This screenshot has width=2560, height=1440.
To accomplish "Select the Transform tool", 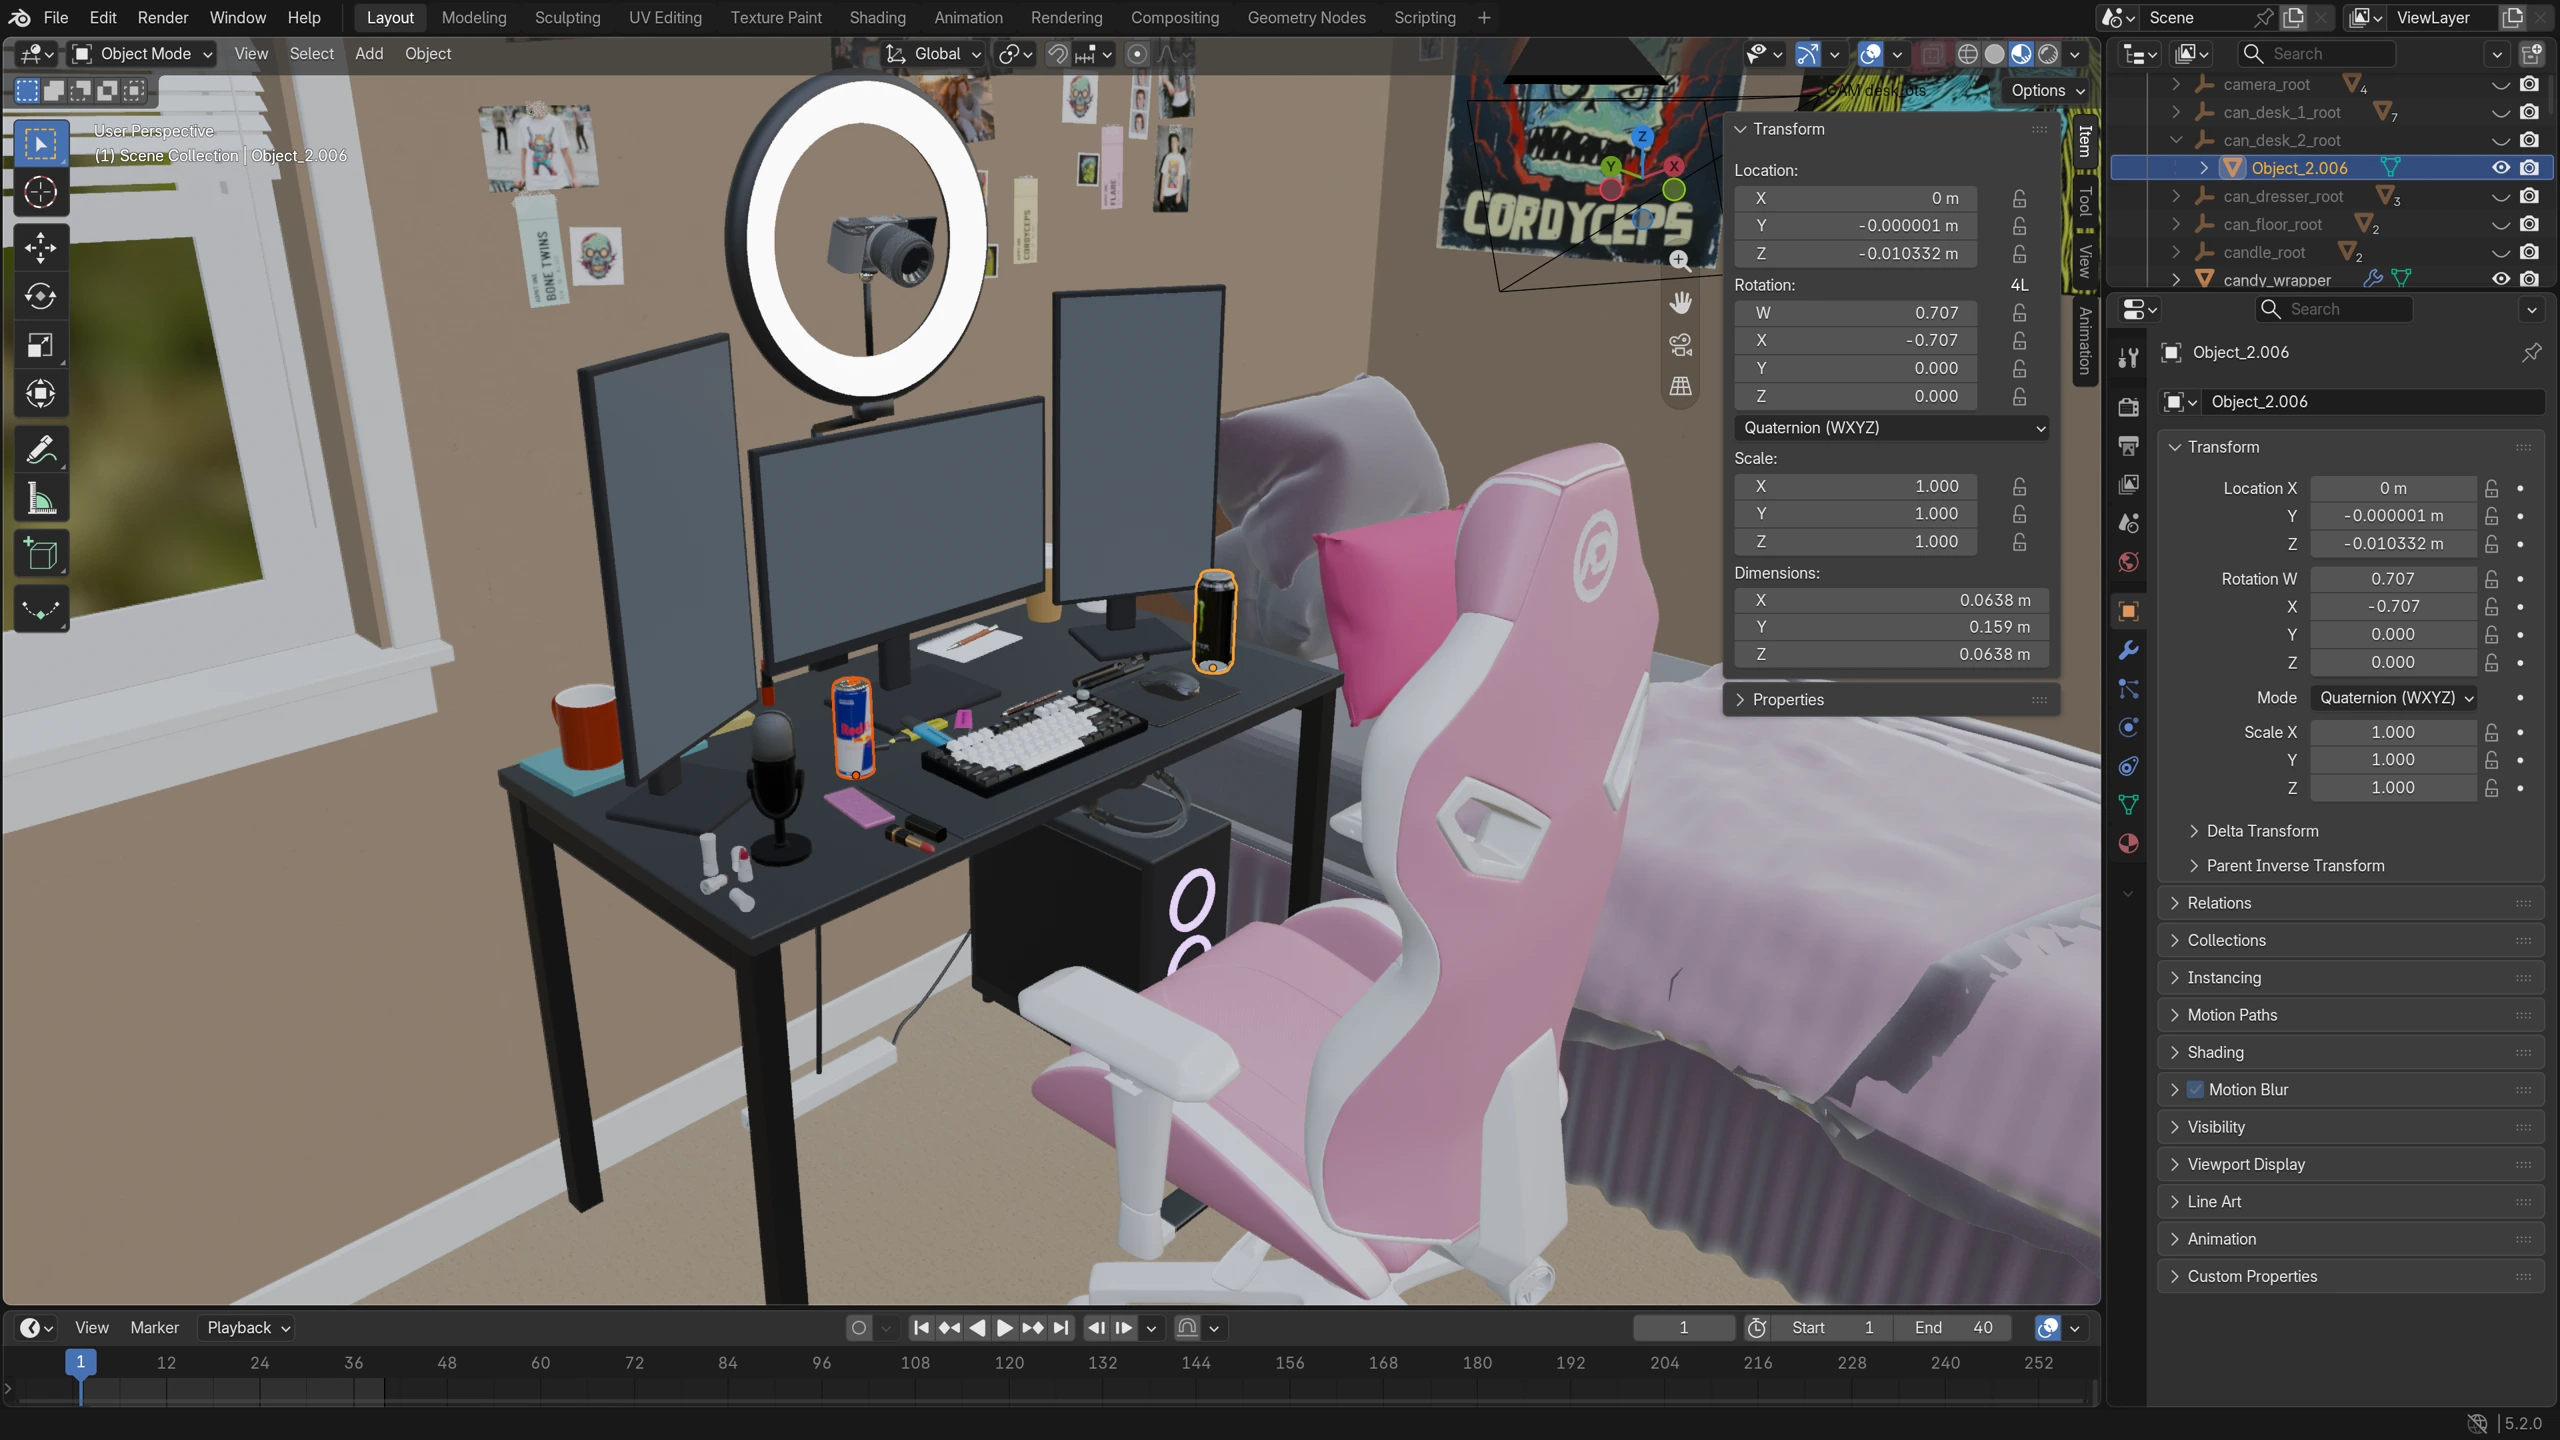I will coord(40,393).
